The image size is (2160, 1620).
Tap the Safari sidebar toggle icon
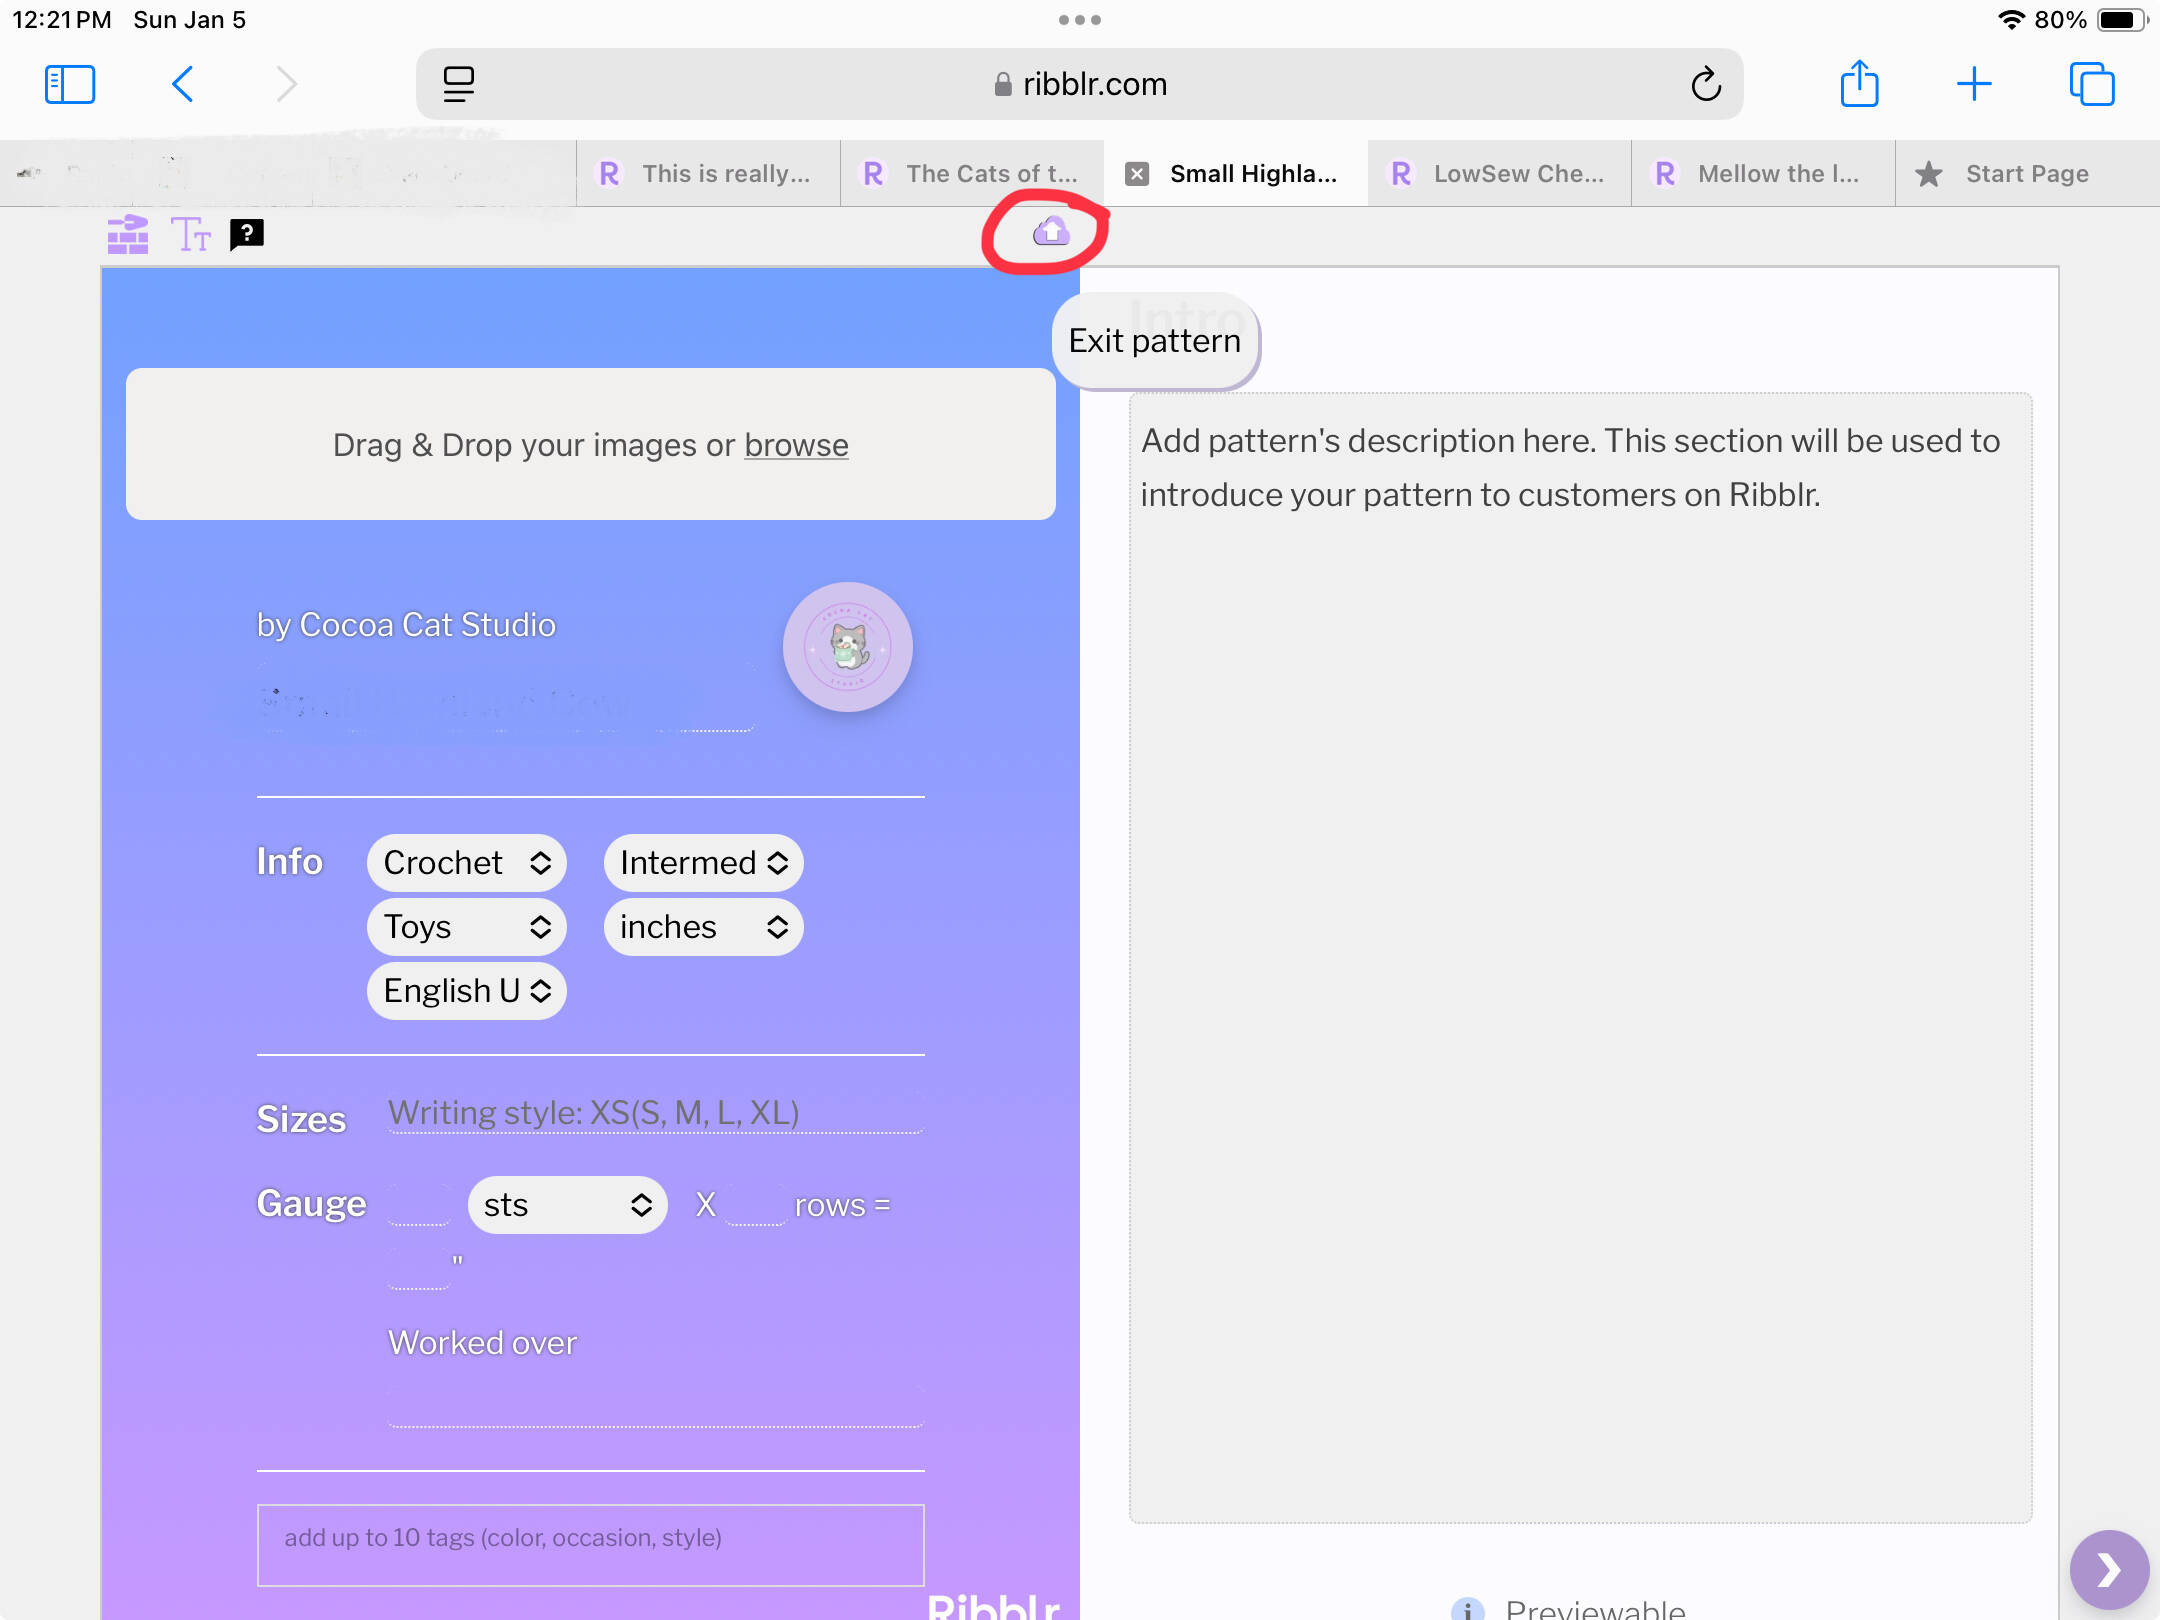point(70,84)
